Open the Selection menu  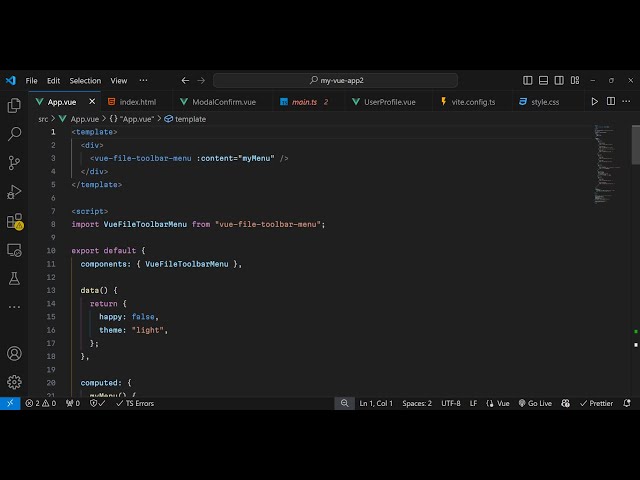(85, 80)
